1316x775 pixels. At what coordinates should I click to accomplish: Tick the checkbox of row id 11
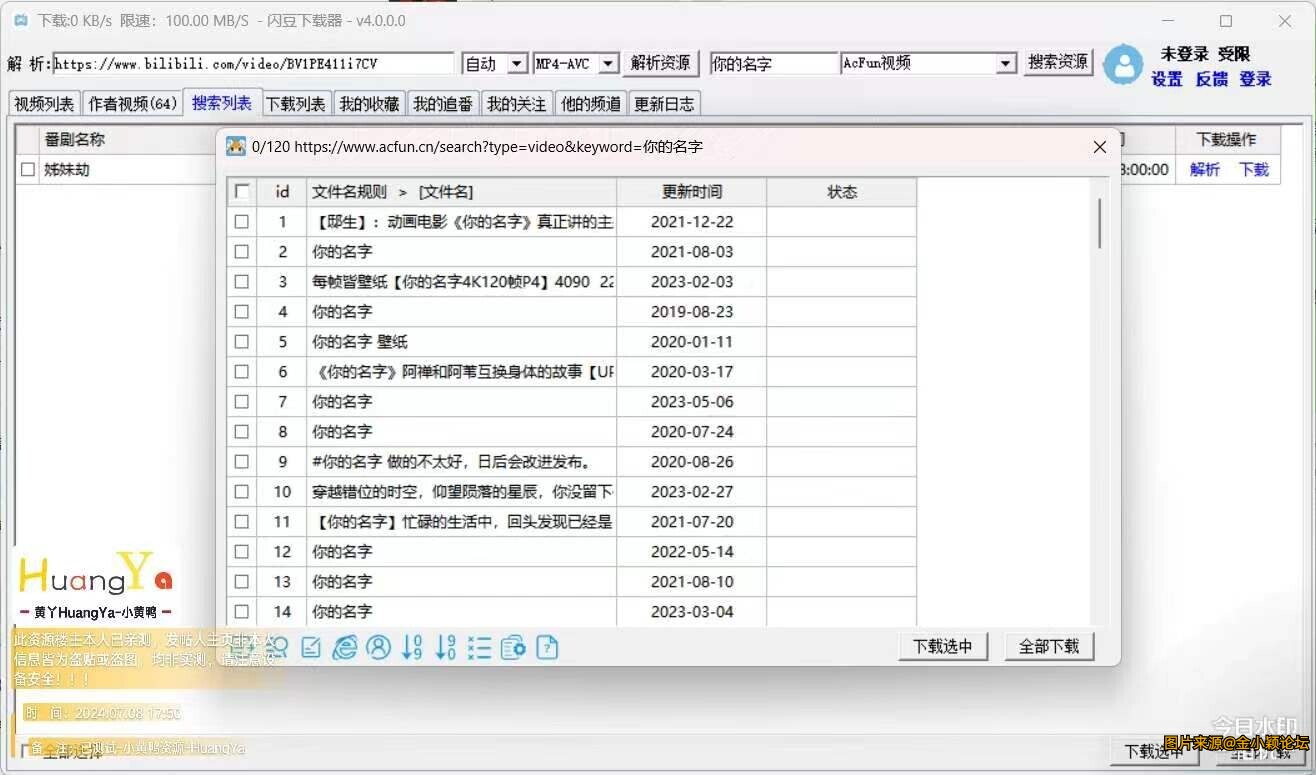(x=242, y=522)
